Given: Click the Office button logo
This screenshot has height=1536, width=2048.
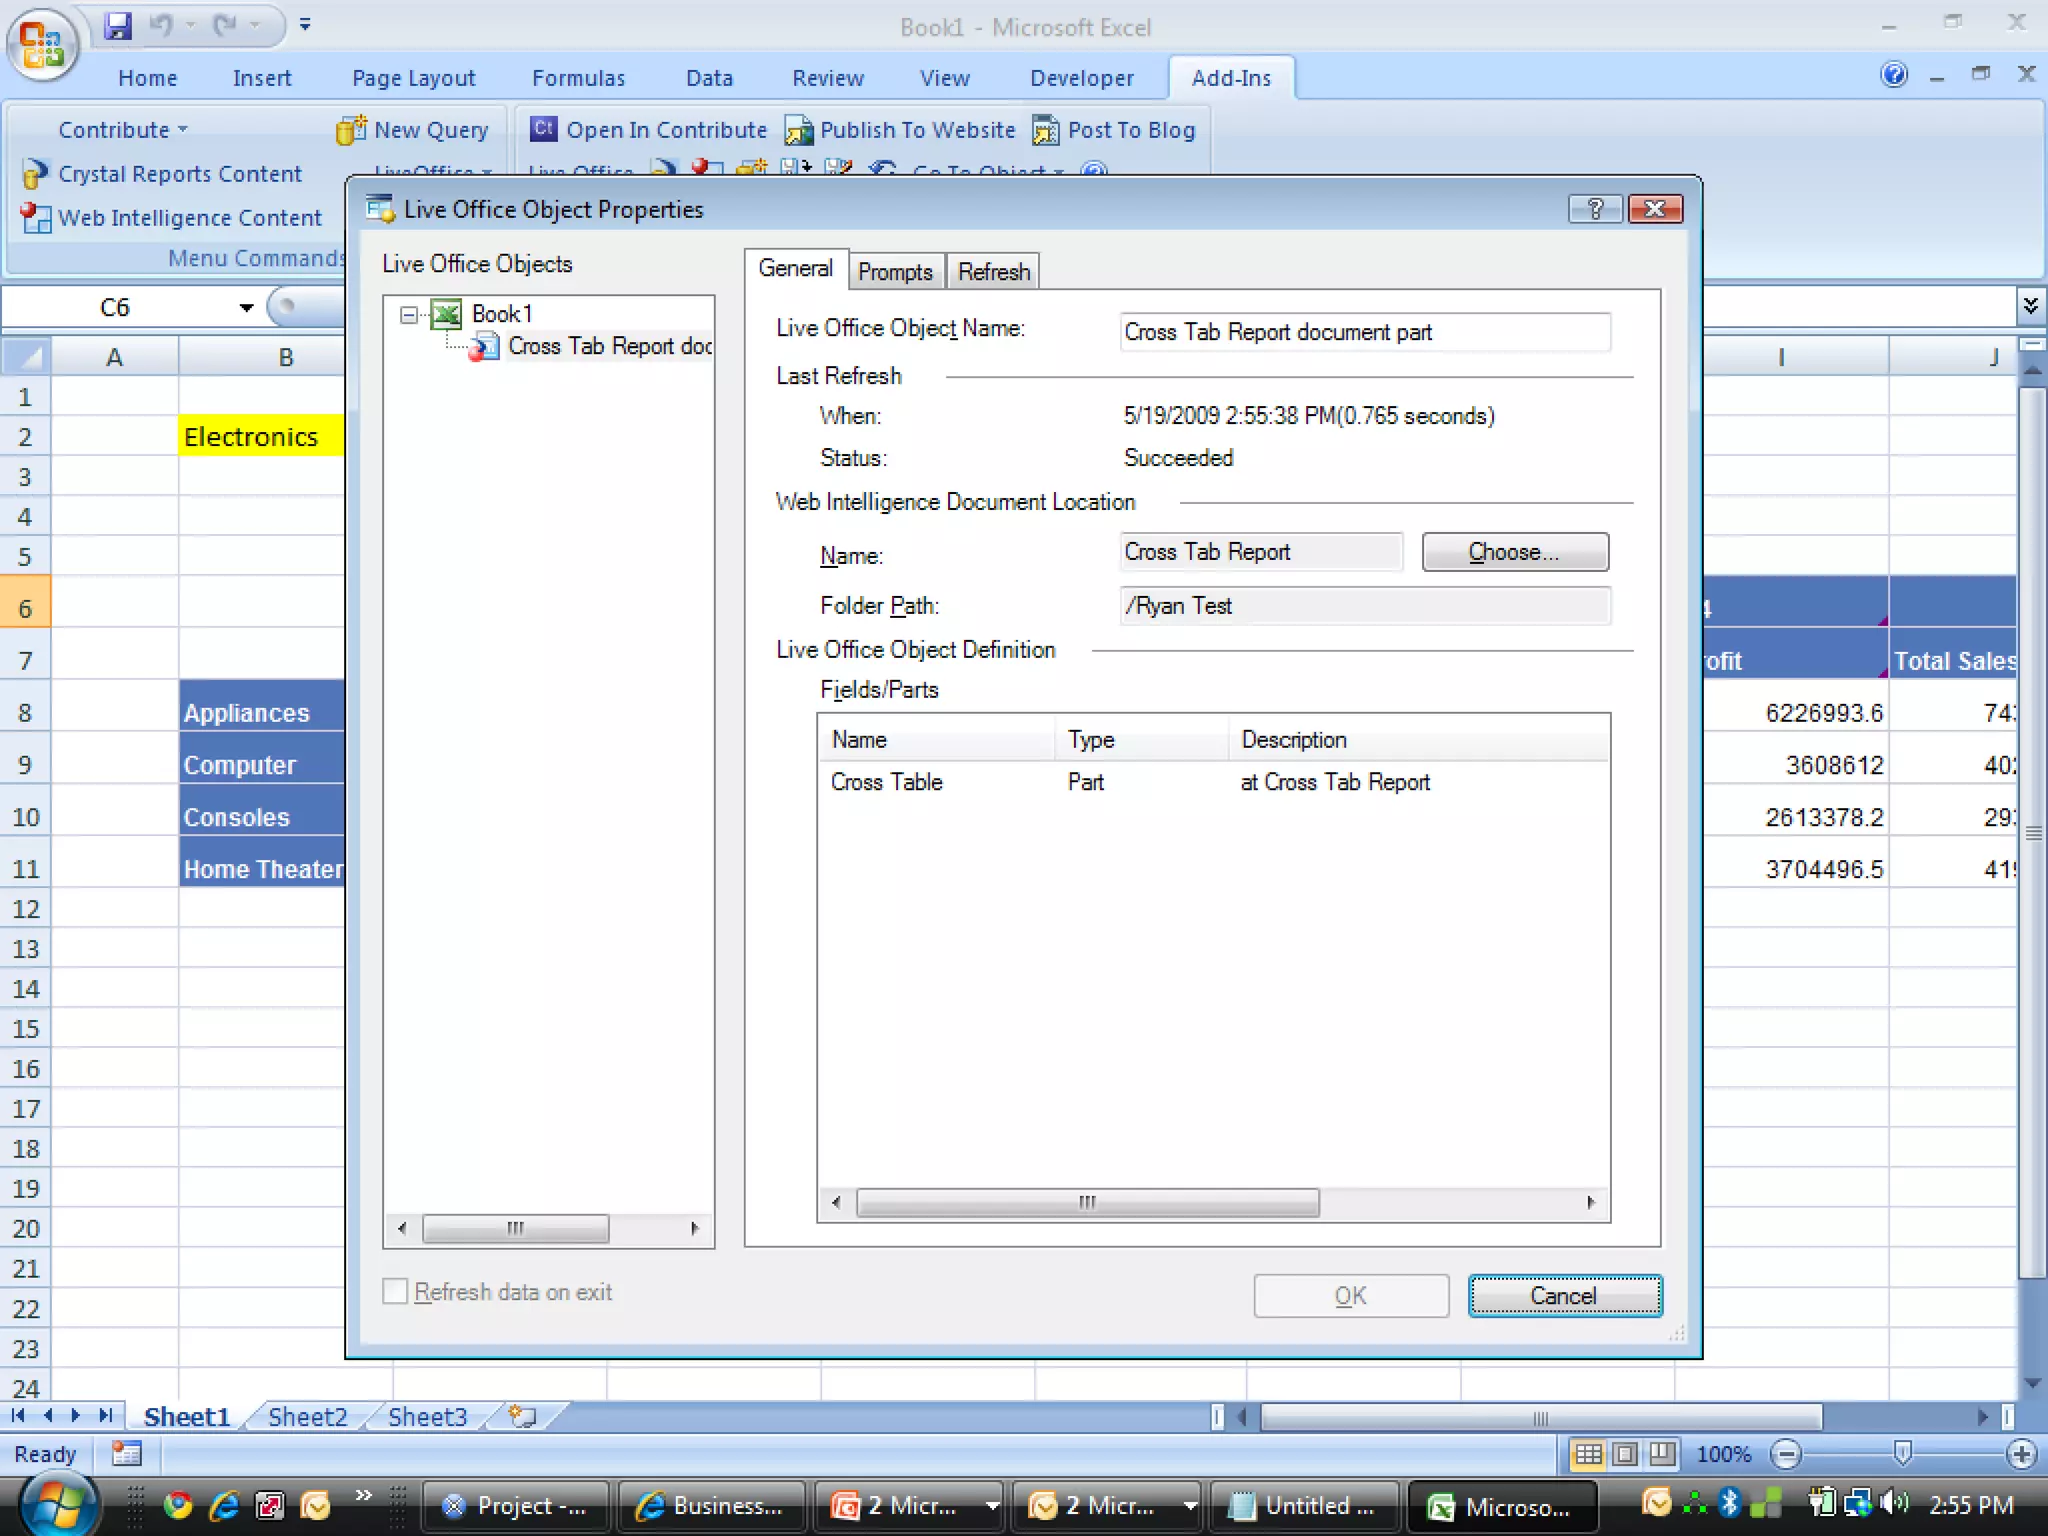Looking at the screenshot, I should [x=42, y=44].
